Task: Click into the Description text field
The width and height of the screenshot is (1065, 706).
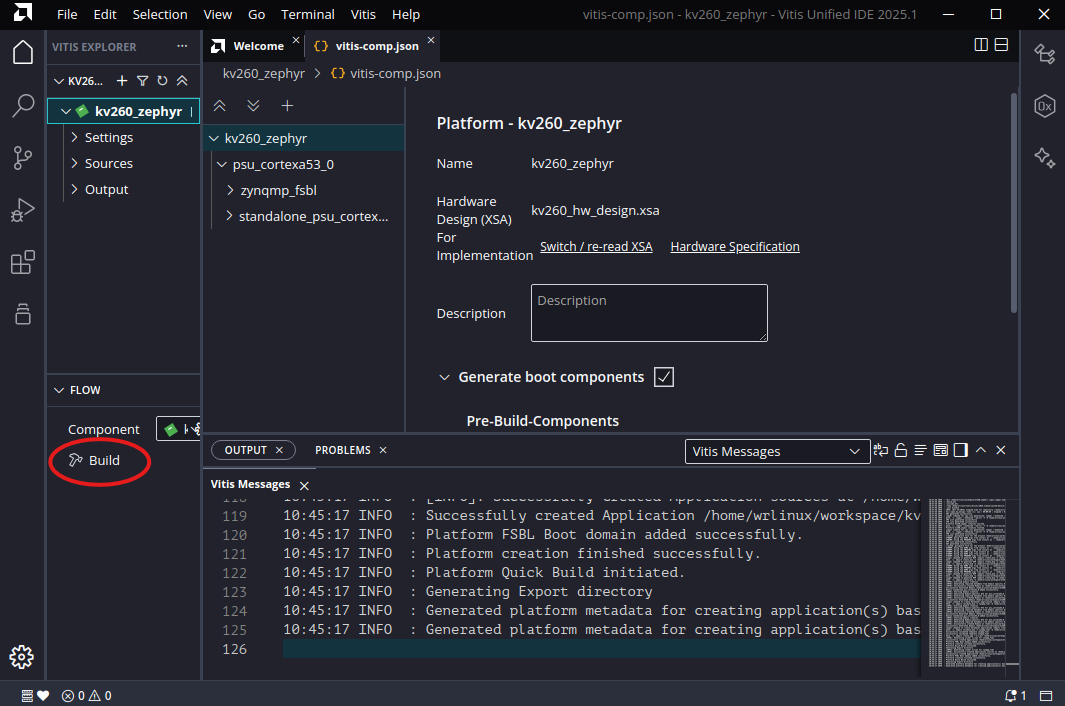Action: click(x=648, y=313)
